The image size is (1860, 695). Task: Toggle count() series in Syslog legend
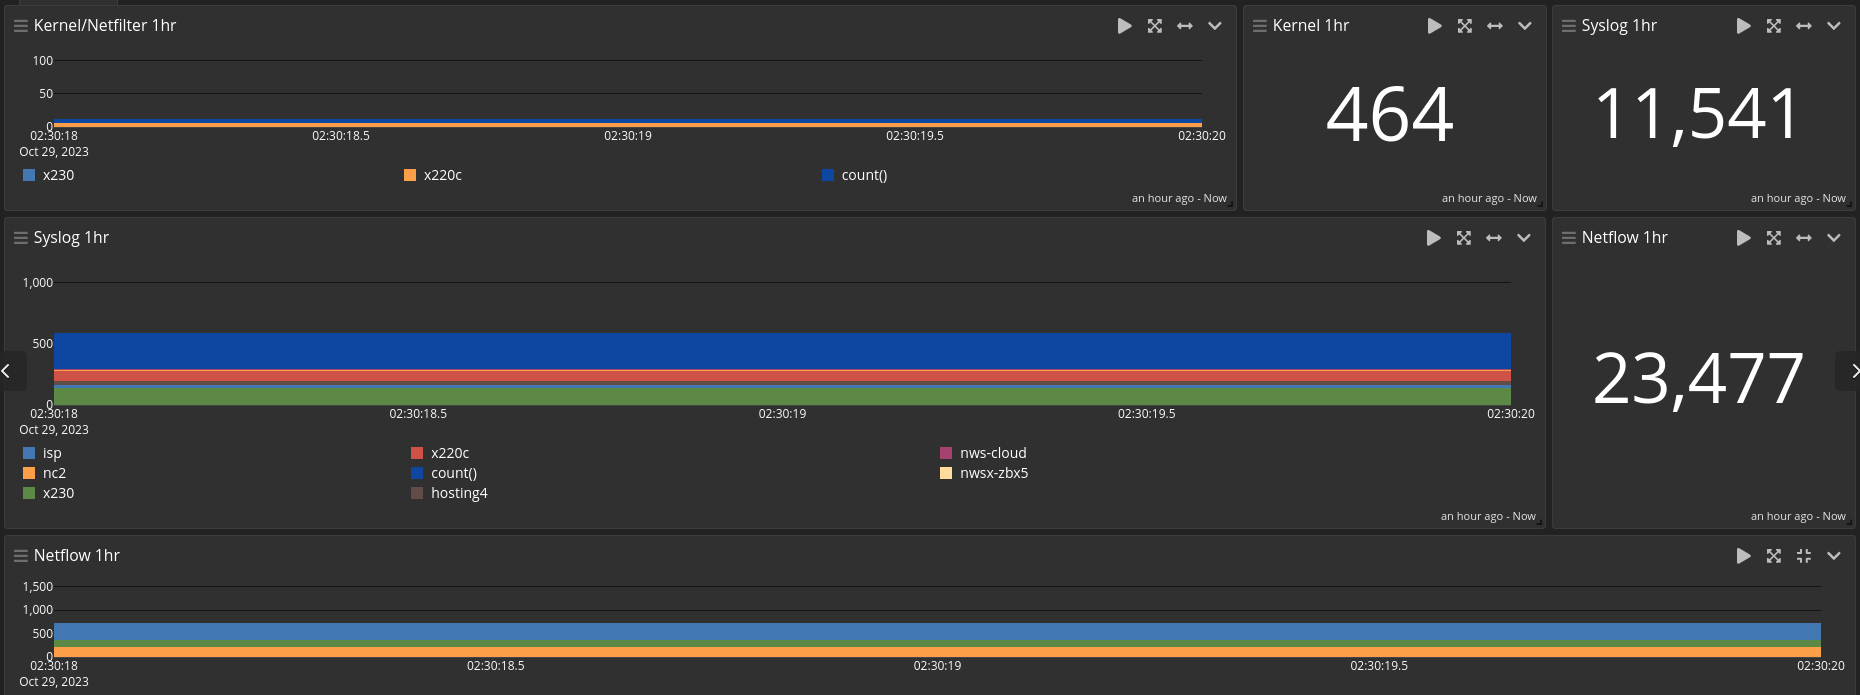click(x=444, y=473)
